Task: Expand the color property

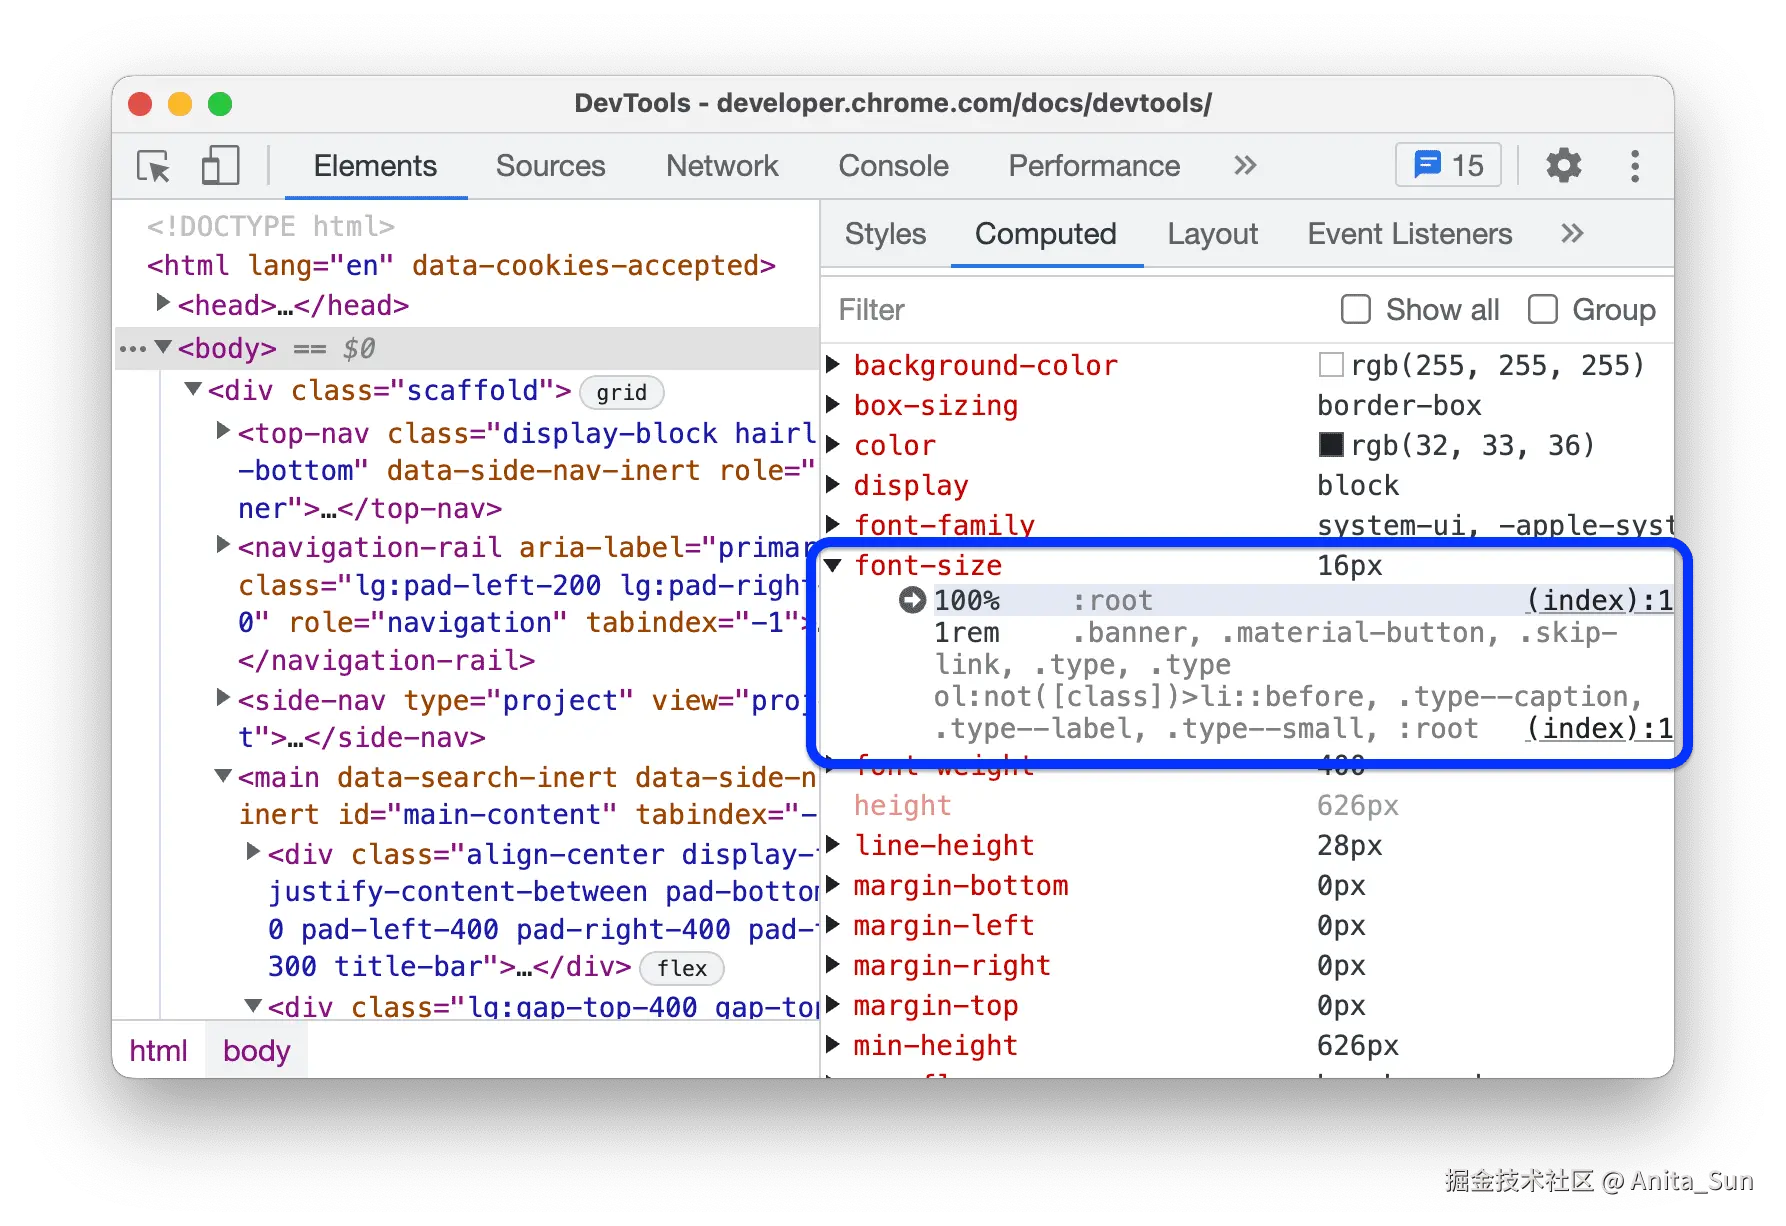Action: pos(833,444)
